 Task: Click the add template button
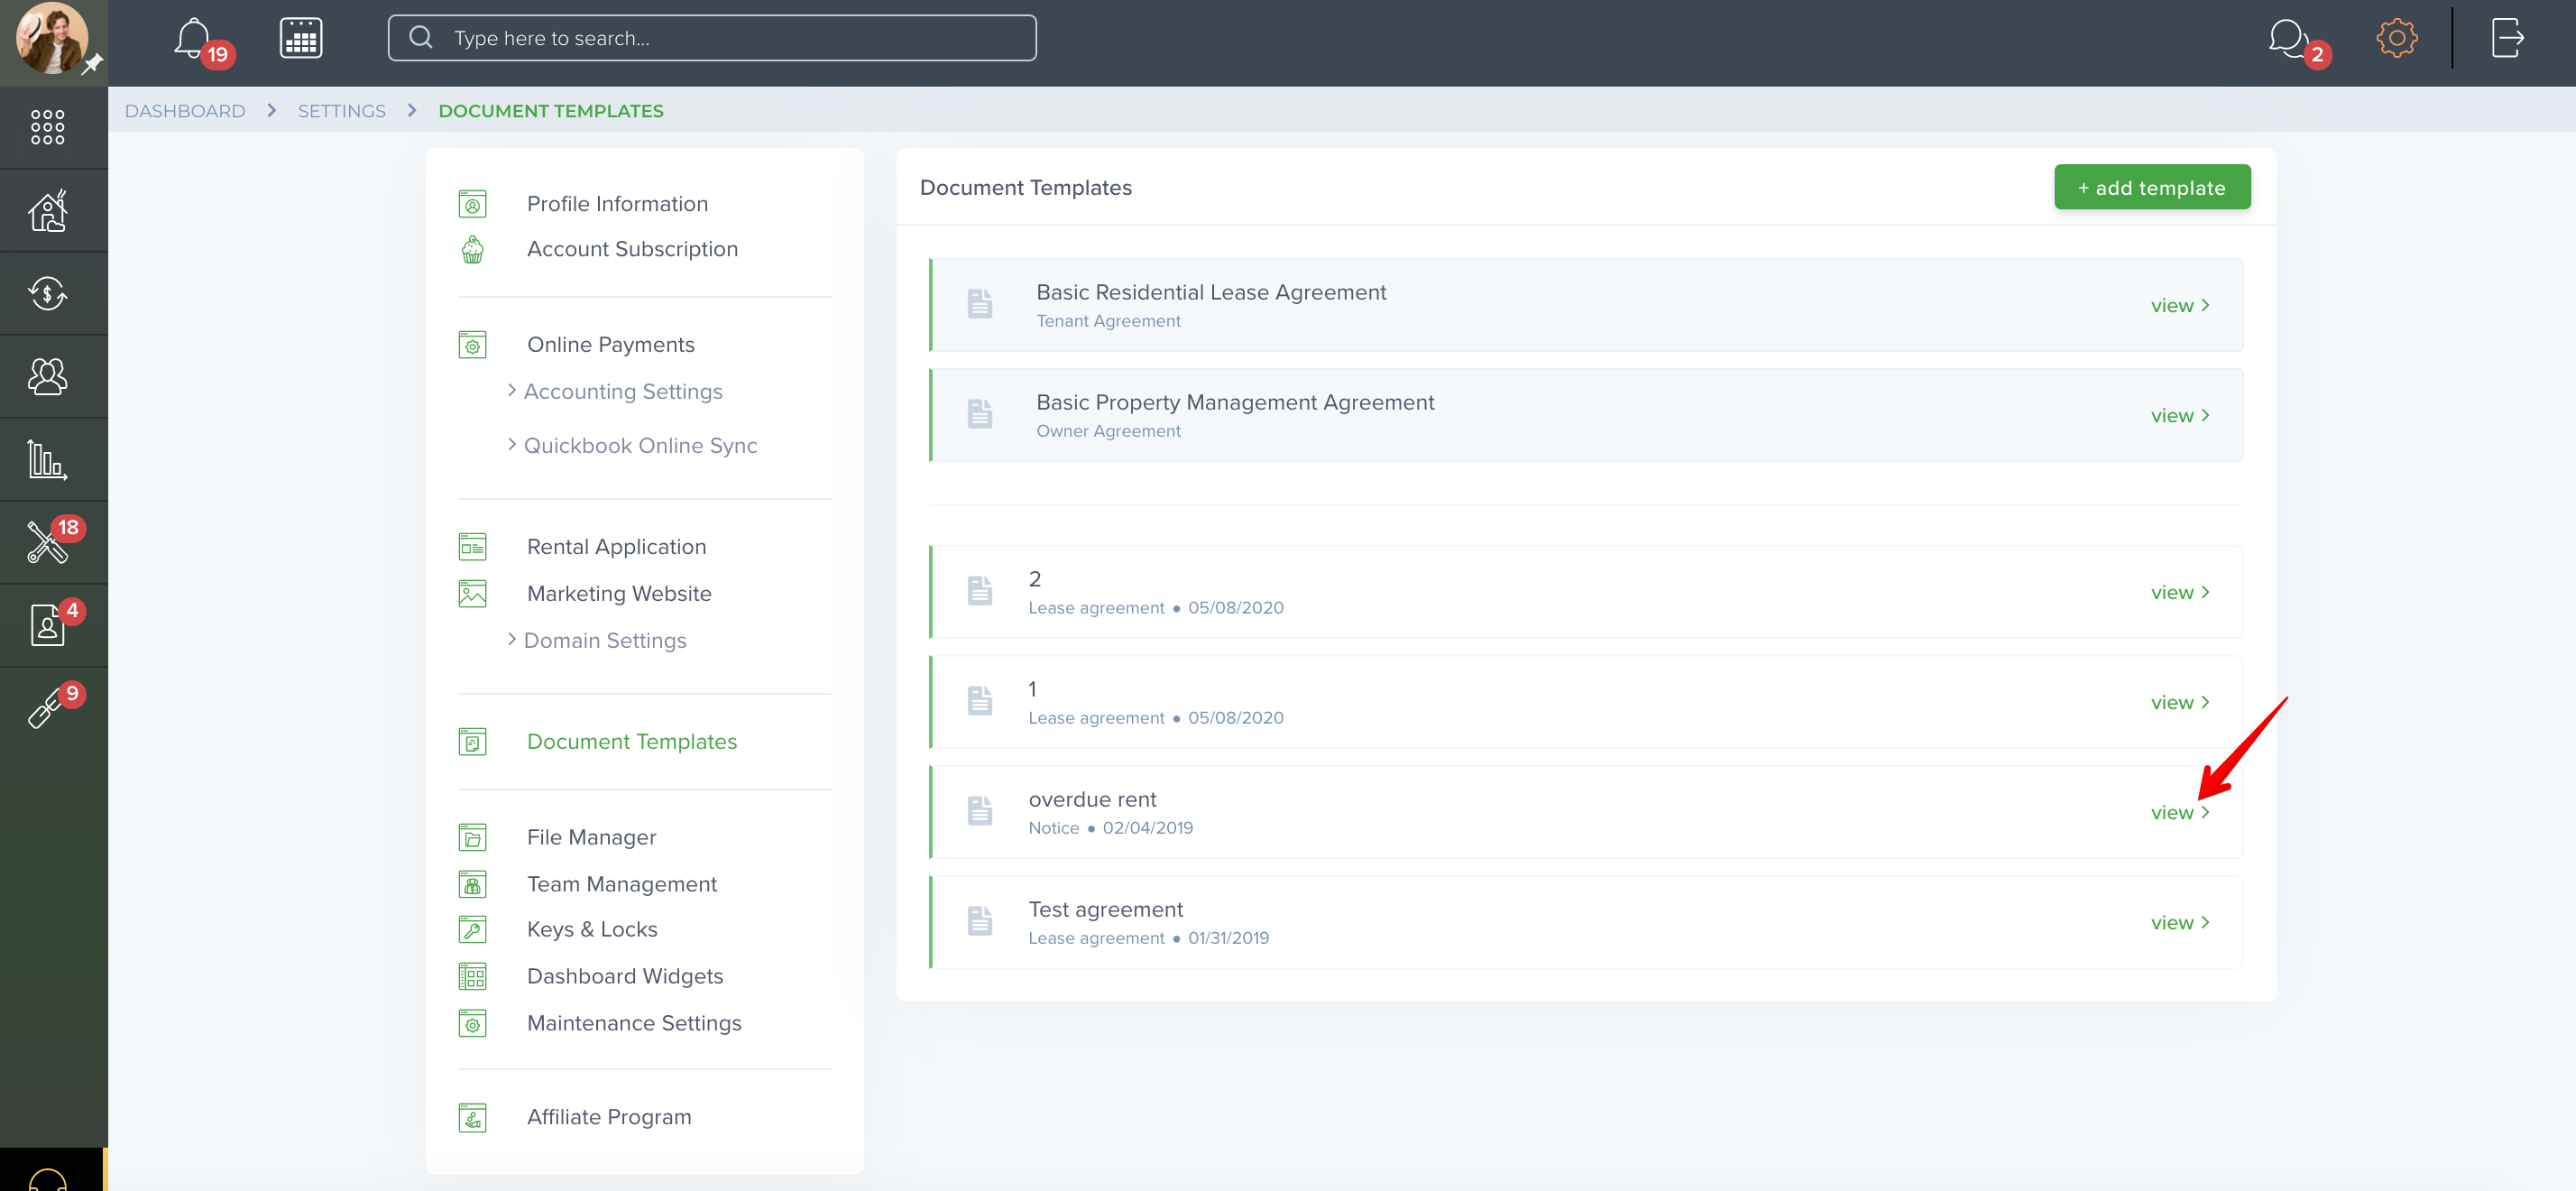click(x=2151, y=187)
